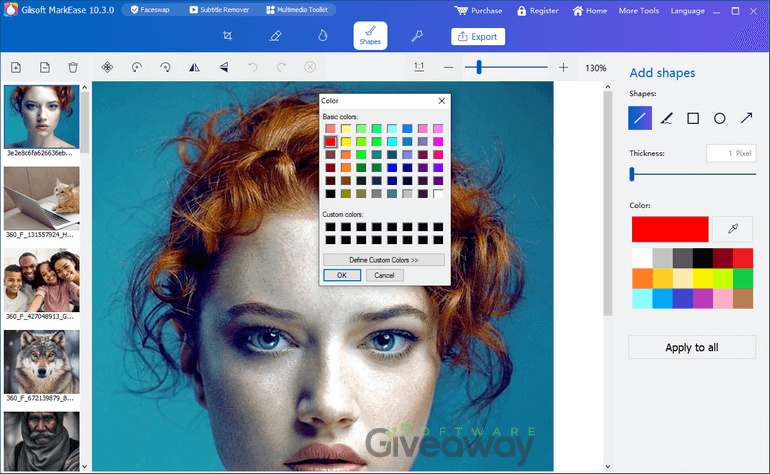Click canvas vertical scrollbar down arrow
770x474 pixels.
point(608,466)
